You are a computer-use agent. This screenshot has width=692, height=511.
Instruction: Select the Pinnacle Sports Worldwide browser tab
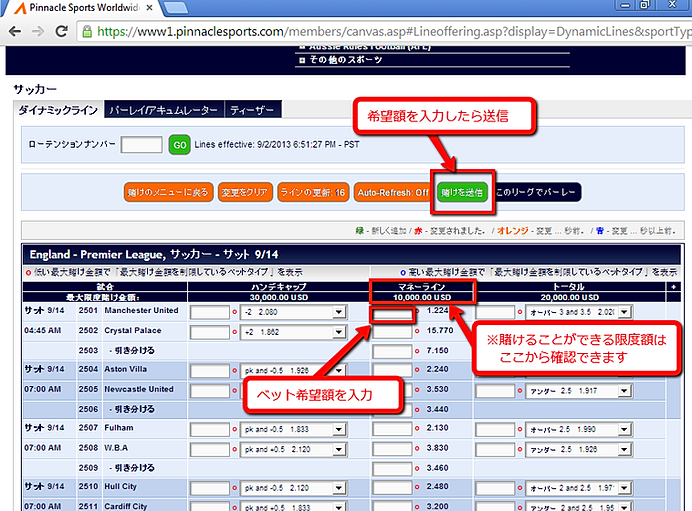[84, 8]
